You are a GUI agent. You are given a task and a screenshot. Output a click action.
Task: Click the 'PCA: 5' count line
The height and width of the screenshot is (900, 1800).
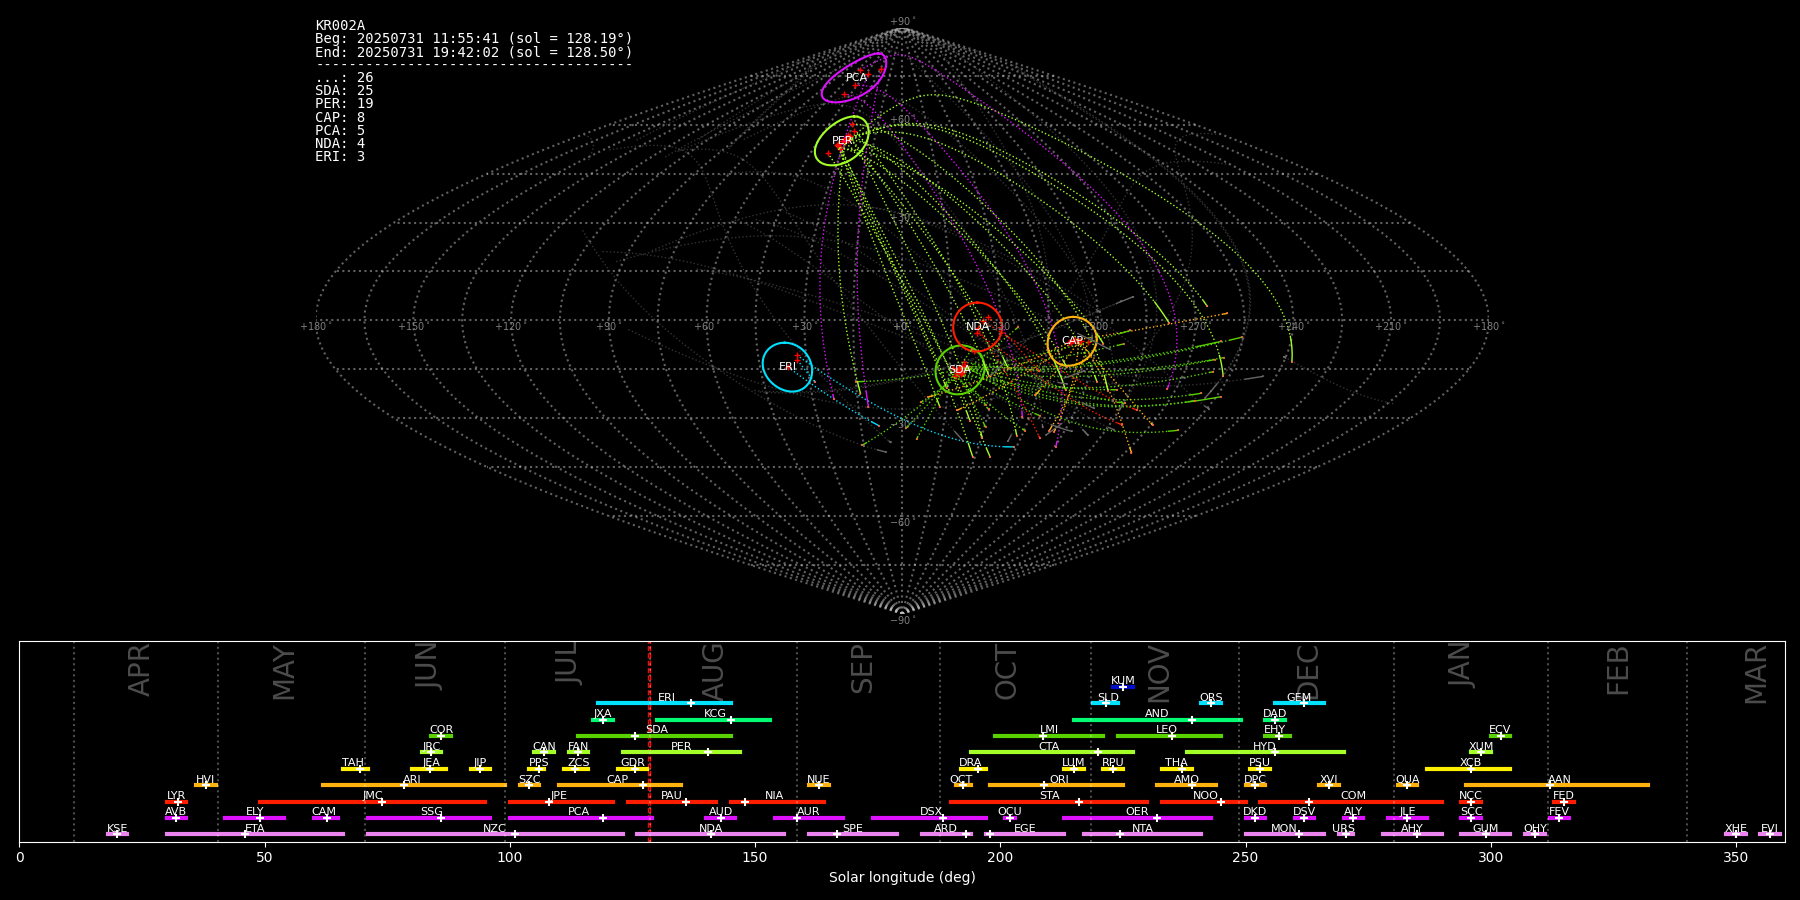[x=340, y=131]
